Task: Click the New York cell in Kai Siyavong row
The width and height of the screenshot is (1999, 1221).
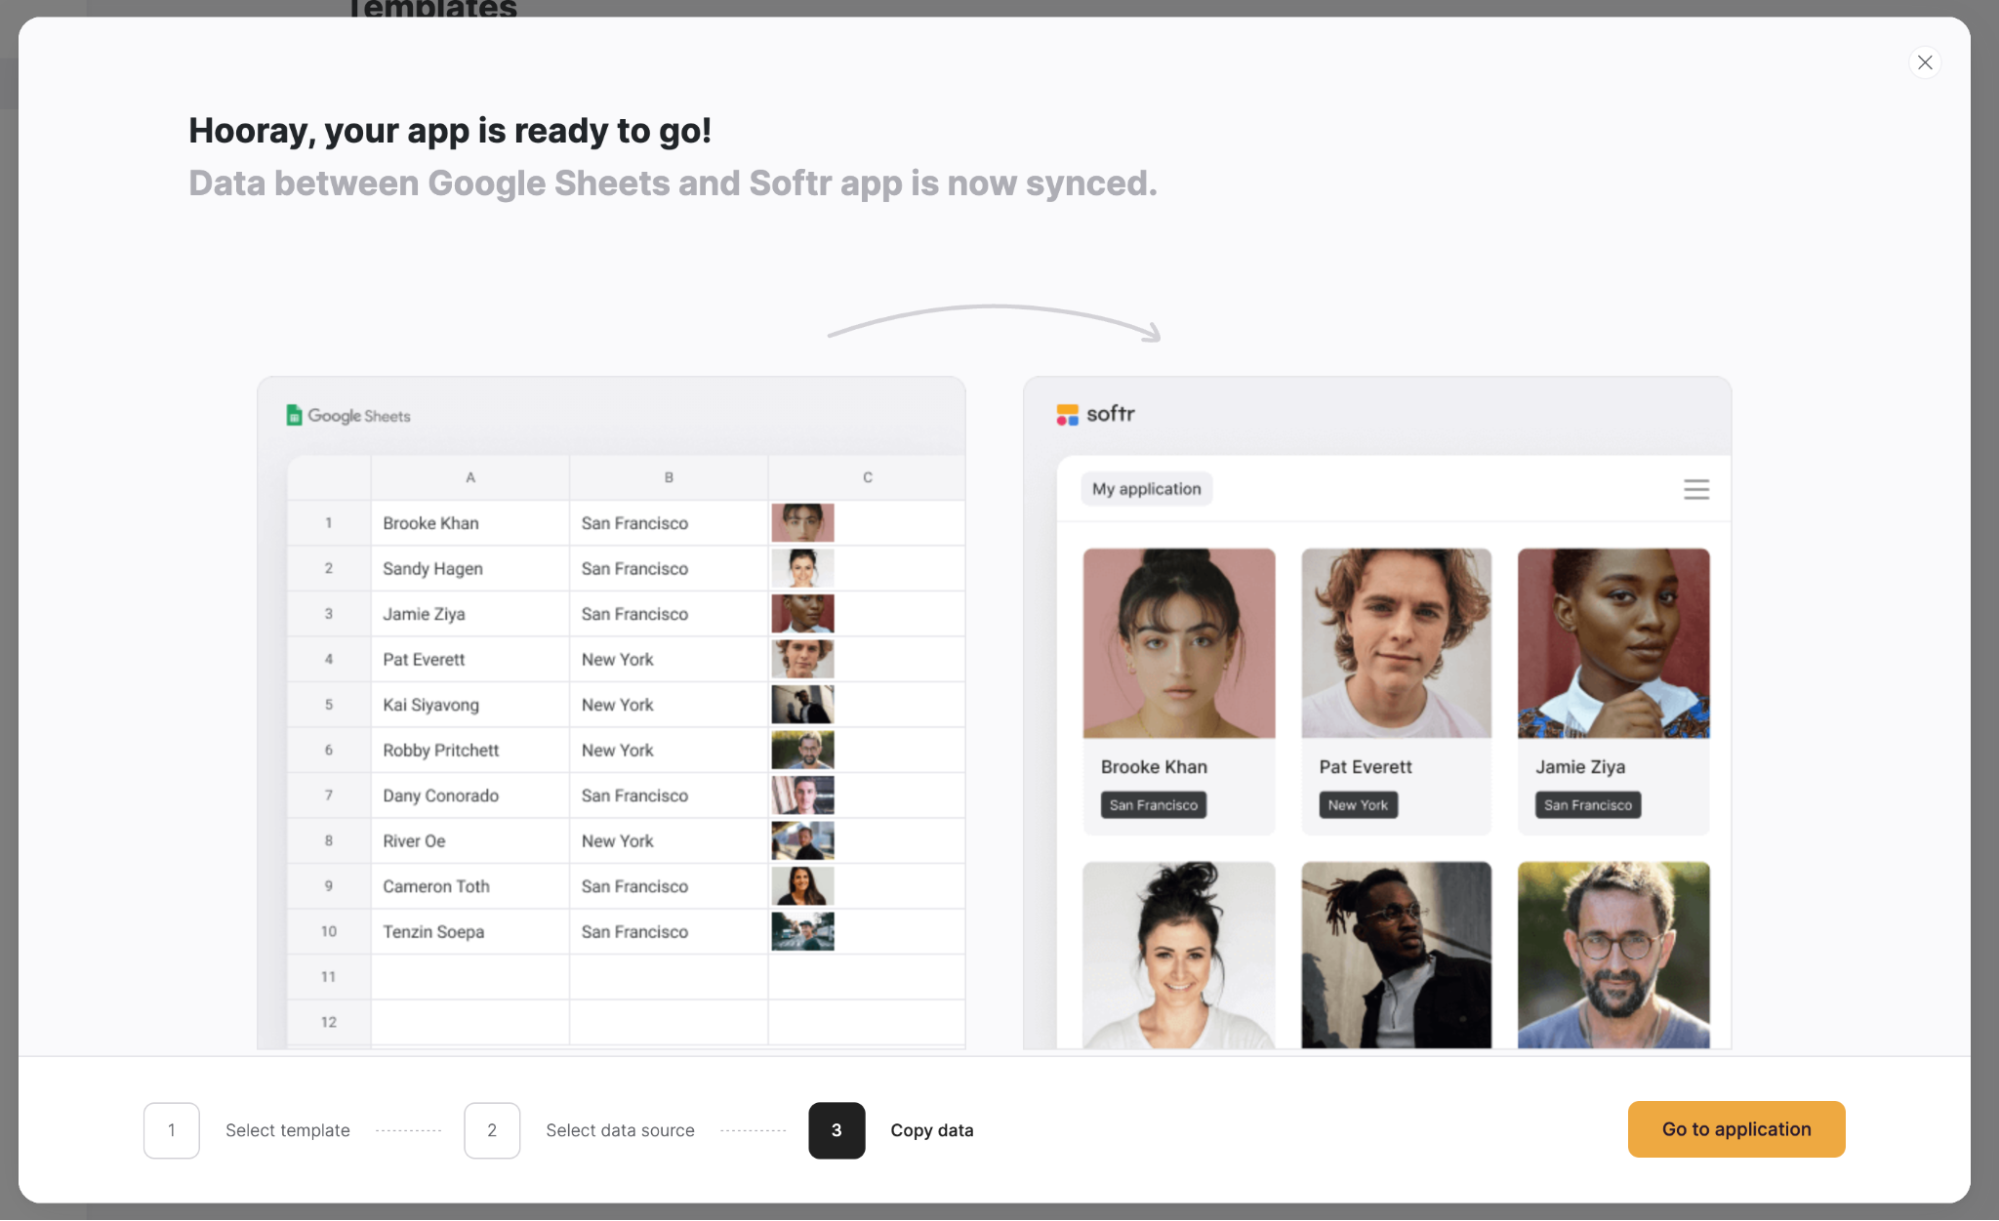Action: [x=669, y=705]
